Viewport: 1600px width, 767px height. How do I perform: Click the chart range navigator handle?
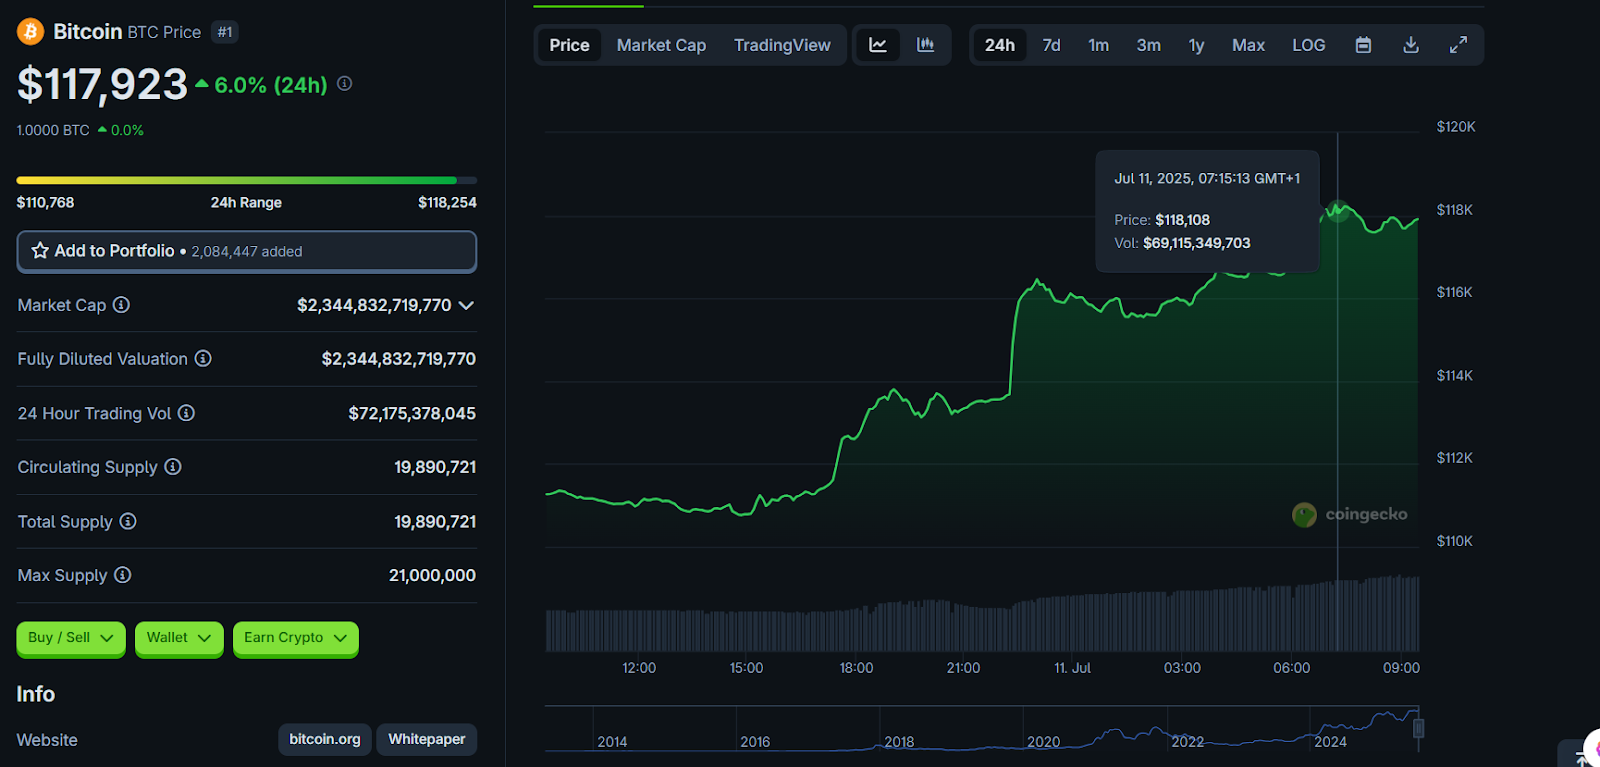coord(1418,728)
